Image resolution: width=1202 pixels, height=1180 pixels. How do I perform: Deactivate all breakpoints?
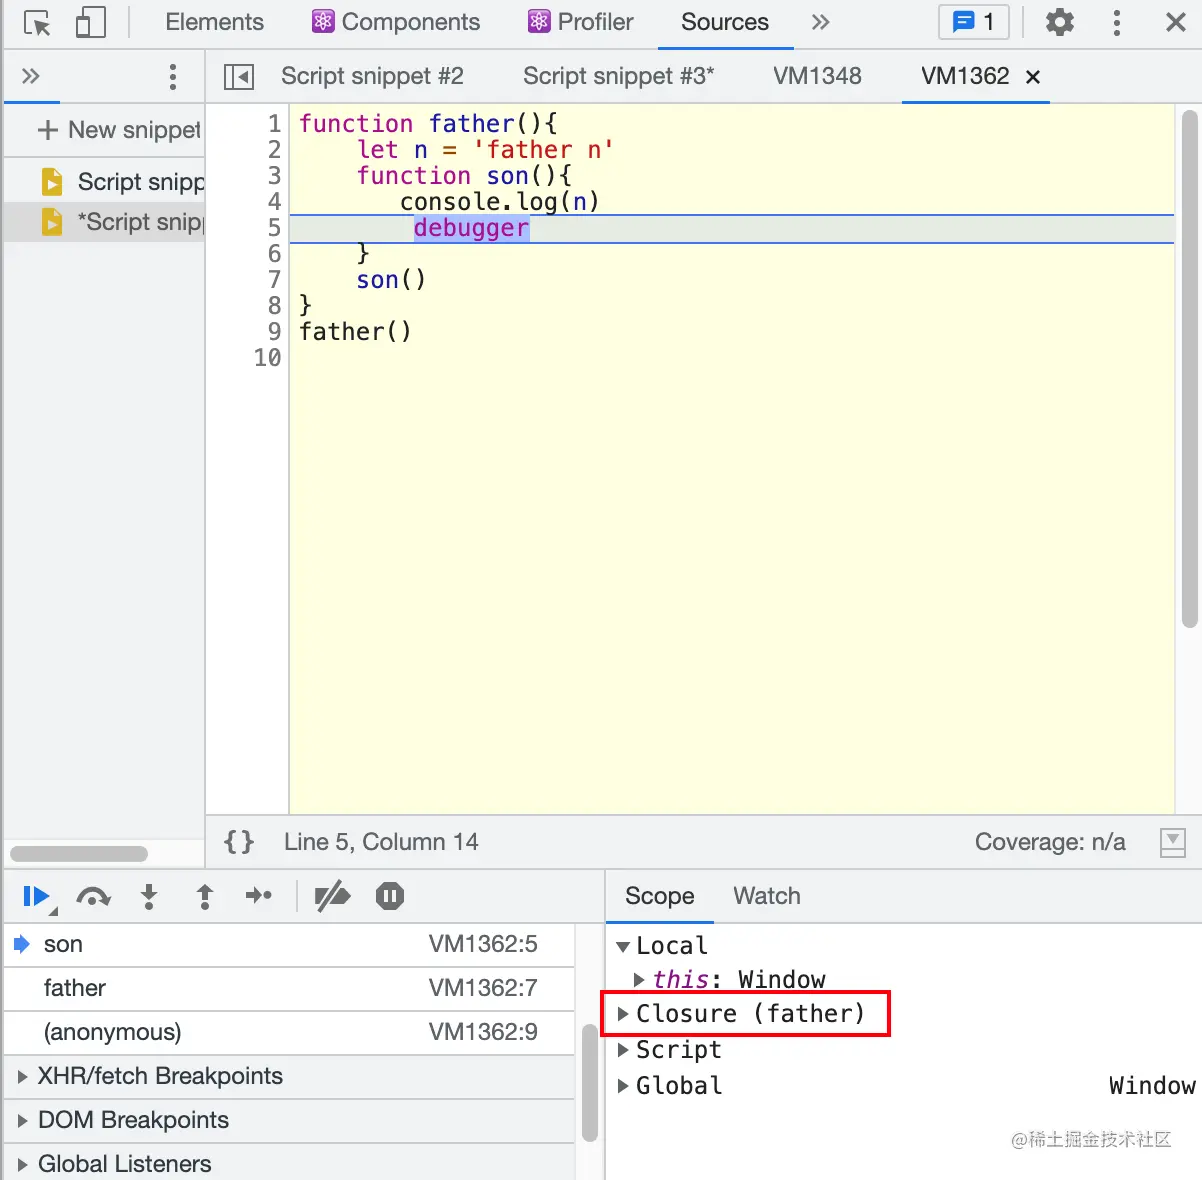pyautogui.click(x=332, y=896)
